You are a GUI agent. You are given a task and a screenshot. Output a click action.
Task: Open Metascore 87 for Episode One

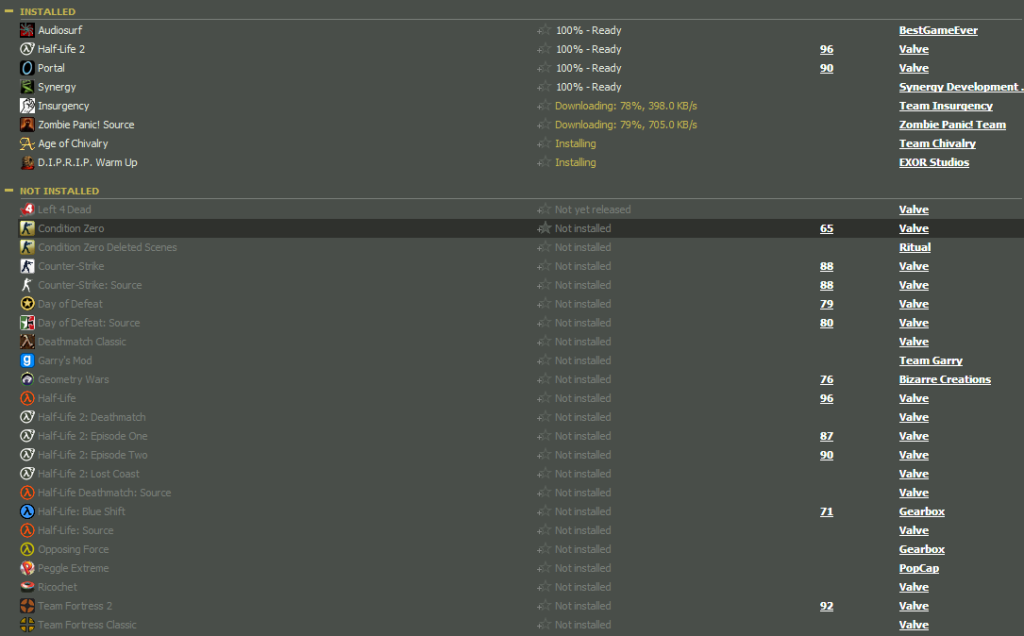click(827, 436)
